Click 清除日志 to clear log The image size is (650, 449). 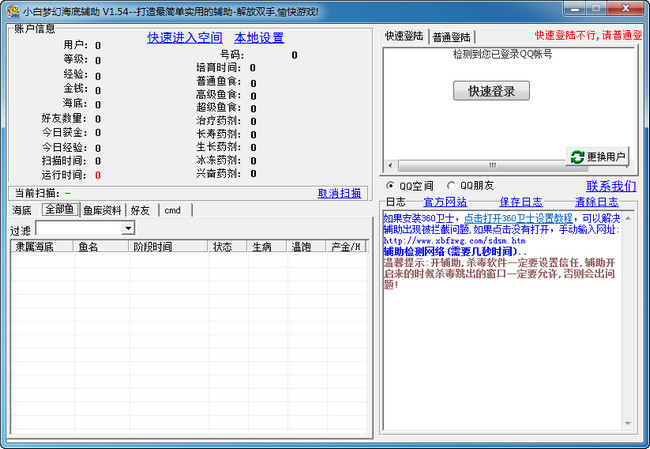click(596, 202)
